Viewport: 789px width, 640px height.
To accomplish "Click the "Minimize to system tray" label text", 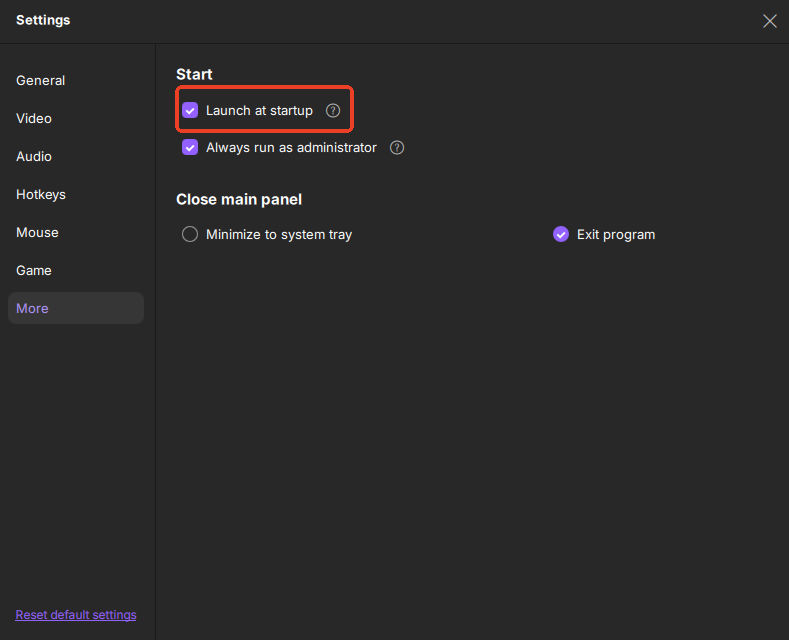I will coord(279,235).
